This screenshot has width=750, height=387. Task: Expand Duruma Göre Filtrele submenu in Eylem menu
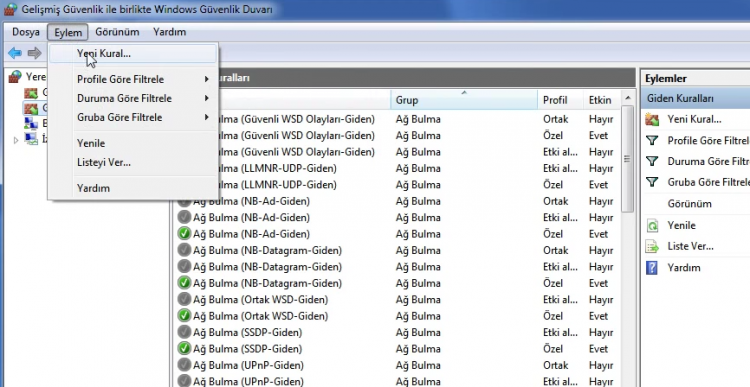(x=133, y=98)
